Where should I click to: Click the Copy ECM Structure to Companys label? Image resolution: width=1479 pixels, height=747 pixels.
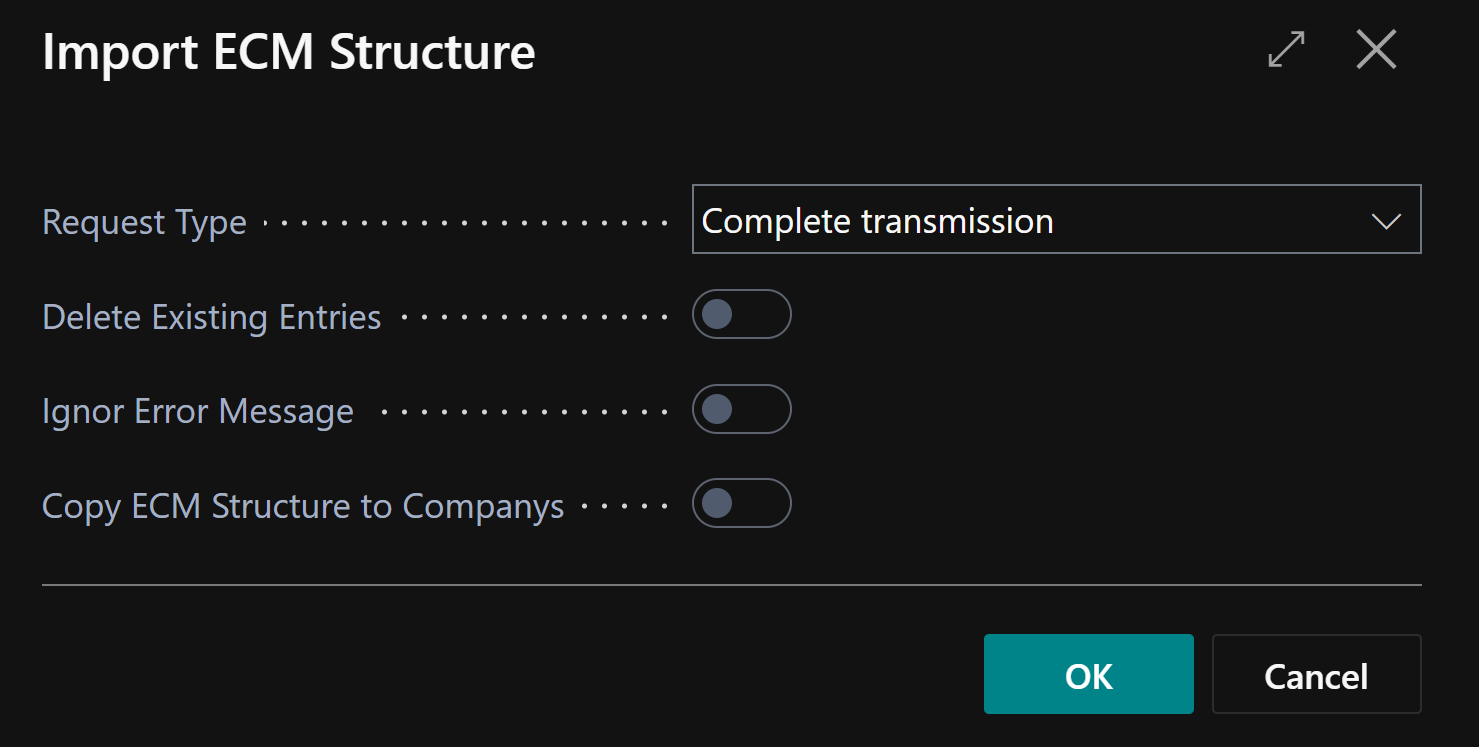(x=303, y=506)
